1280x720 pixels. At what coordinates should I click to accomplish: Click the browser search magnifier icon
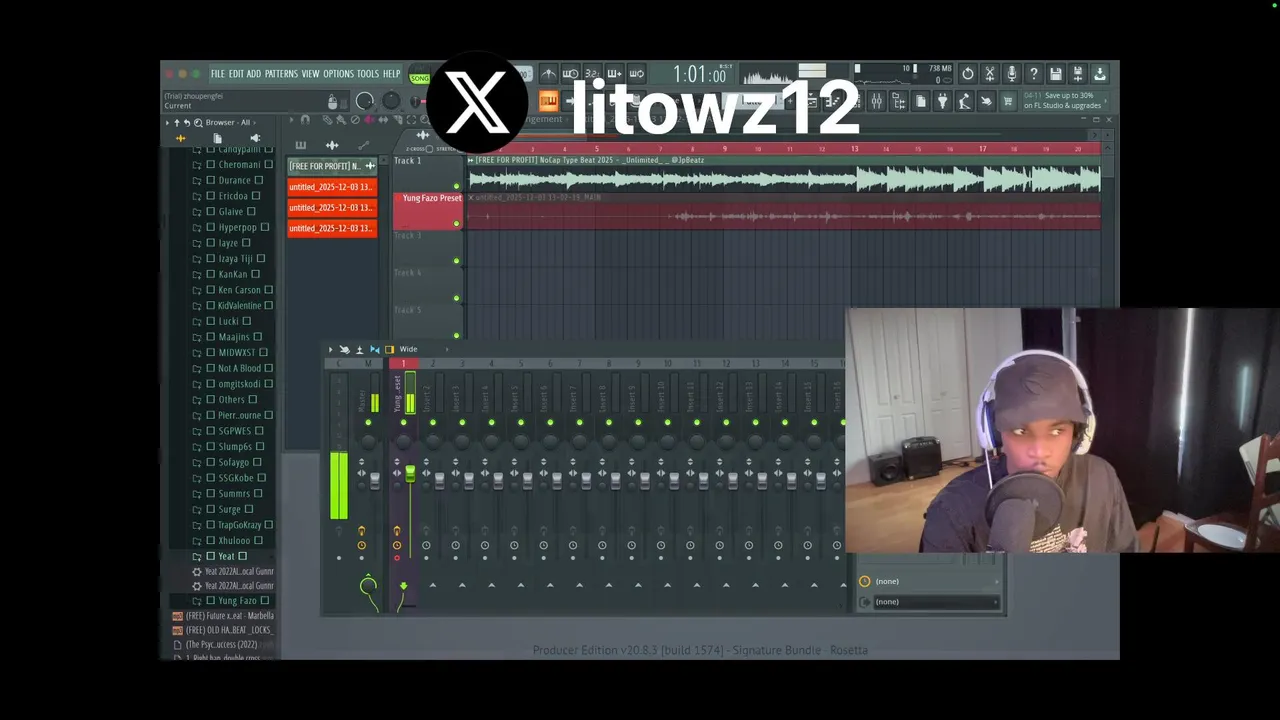(x=198, y=122)
